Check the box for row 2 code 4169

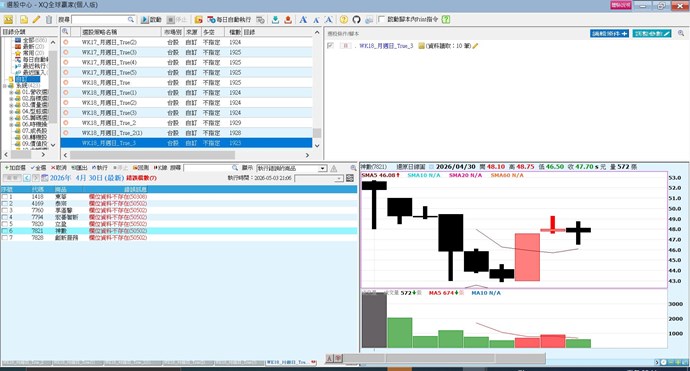pos(5,204)
